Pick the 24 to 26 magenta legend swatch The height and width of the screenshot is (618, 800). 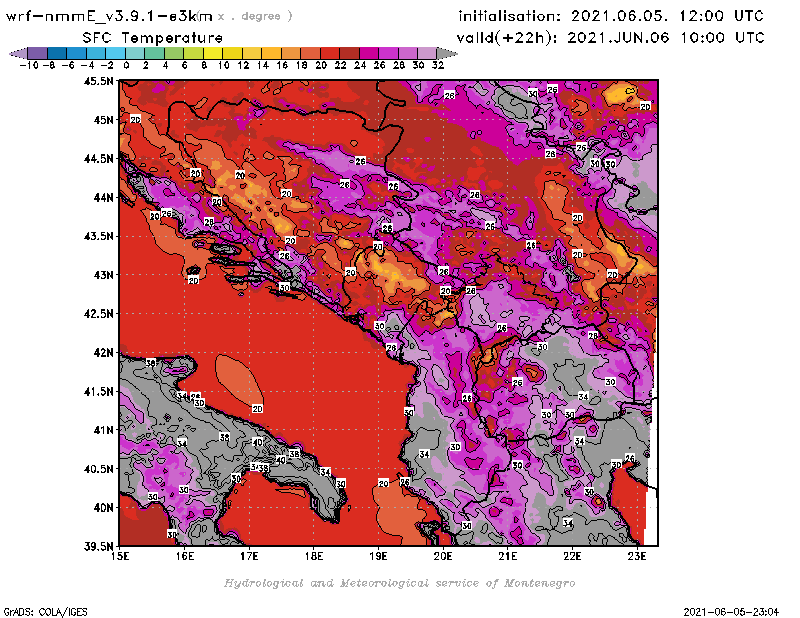(368, 53)
